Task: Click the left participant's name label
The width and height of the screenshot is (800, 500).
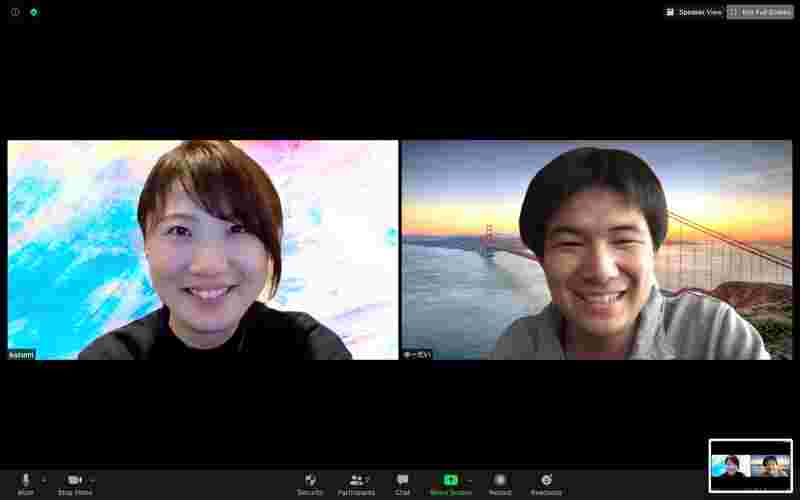Action: (21, 355)
